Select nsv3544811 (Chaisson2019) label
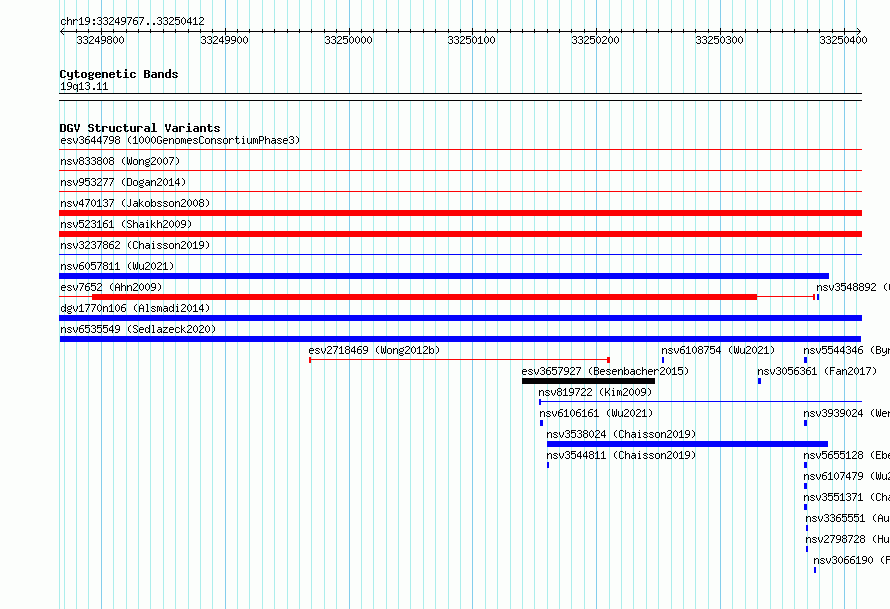 (x=621, y=455)
